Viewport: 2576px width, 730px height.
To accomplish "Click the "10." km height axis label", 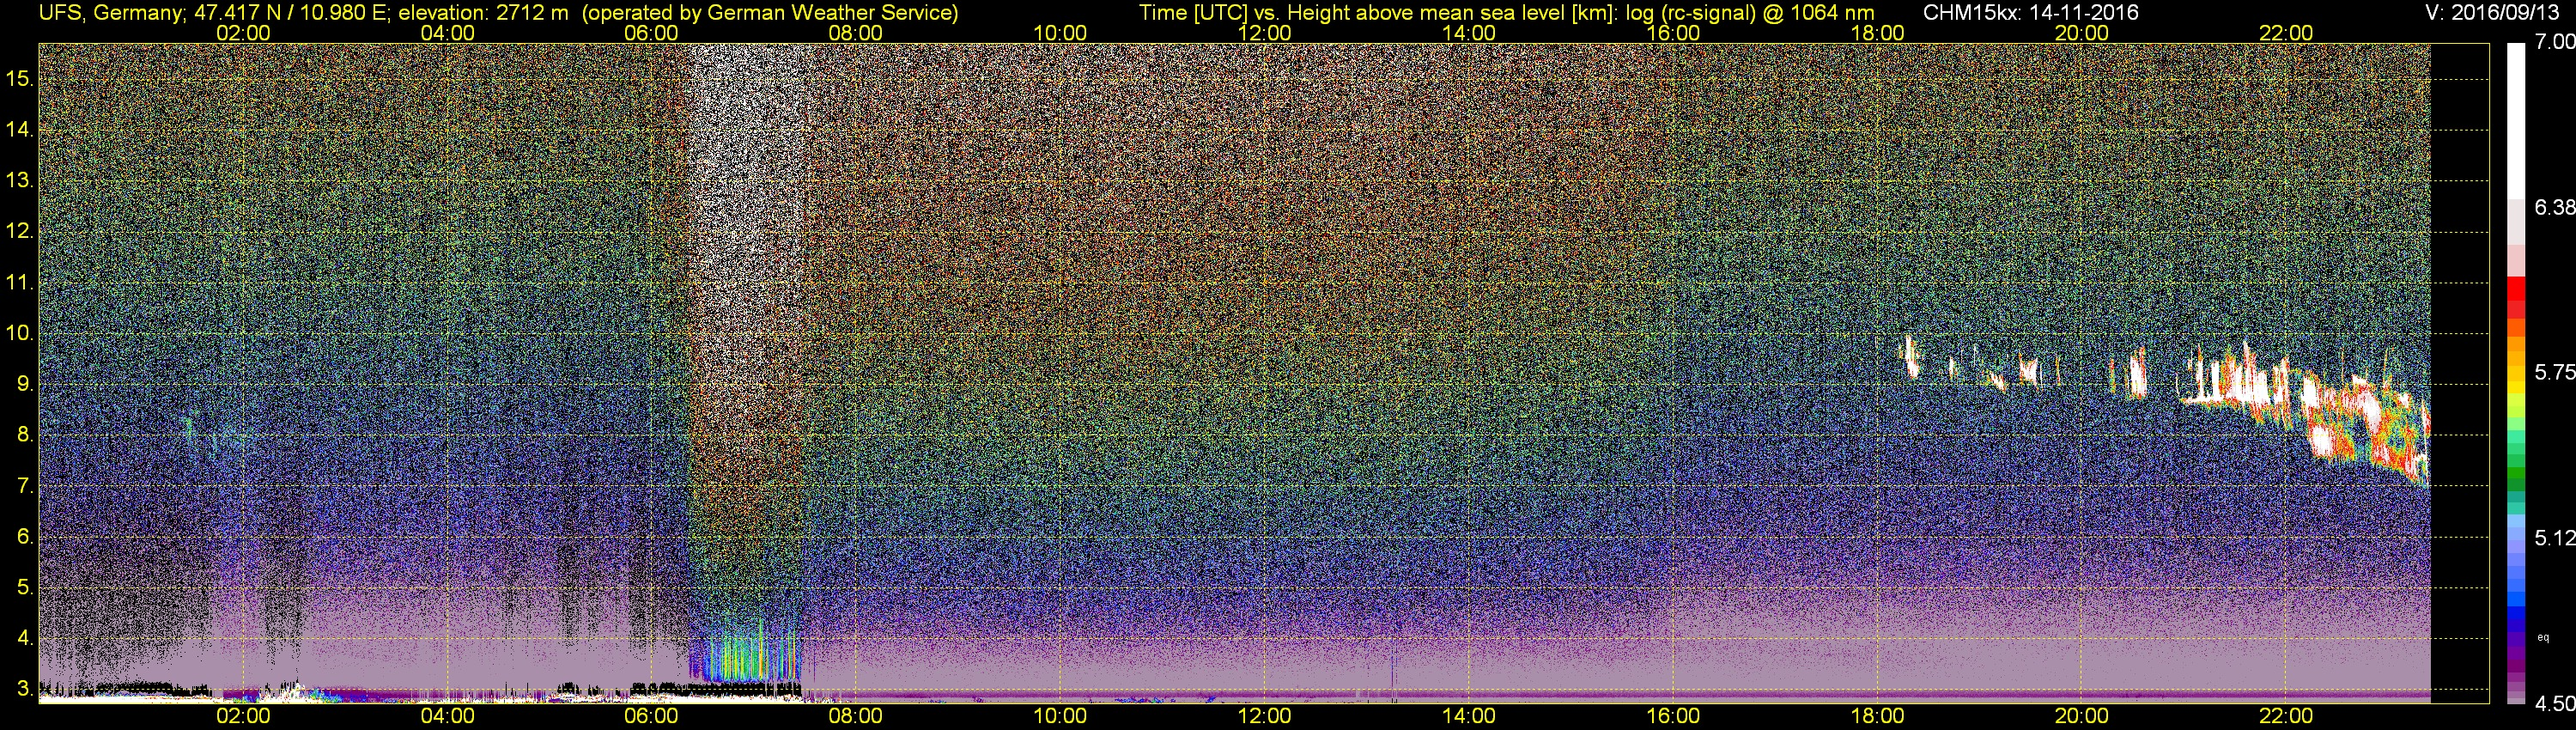I will 21,333.
